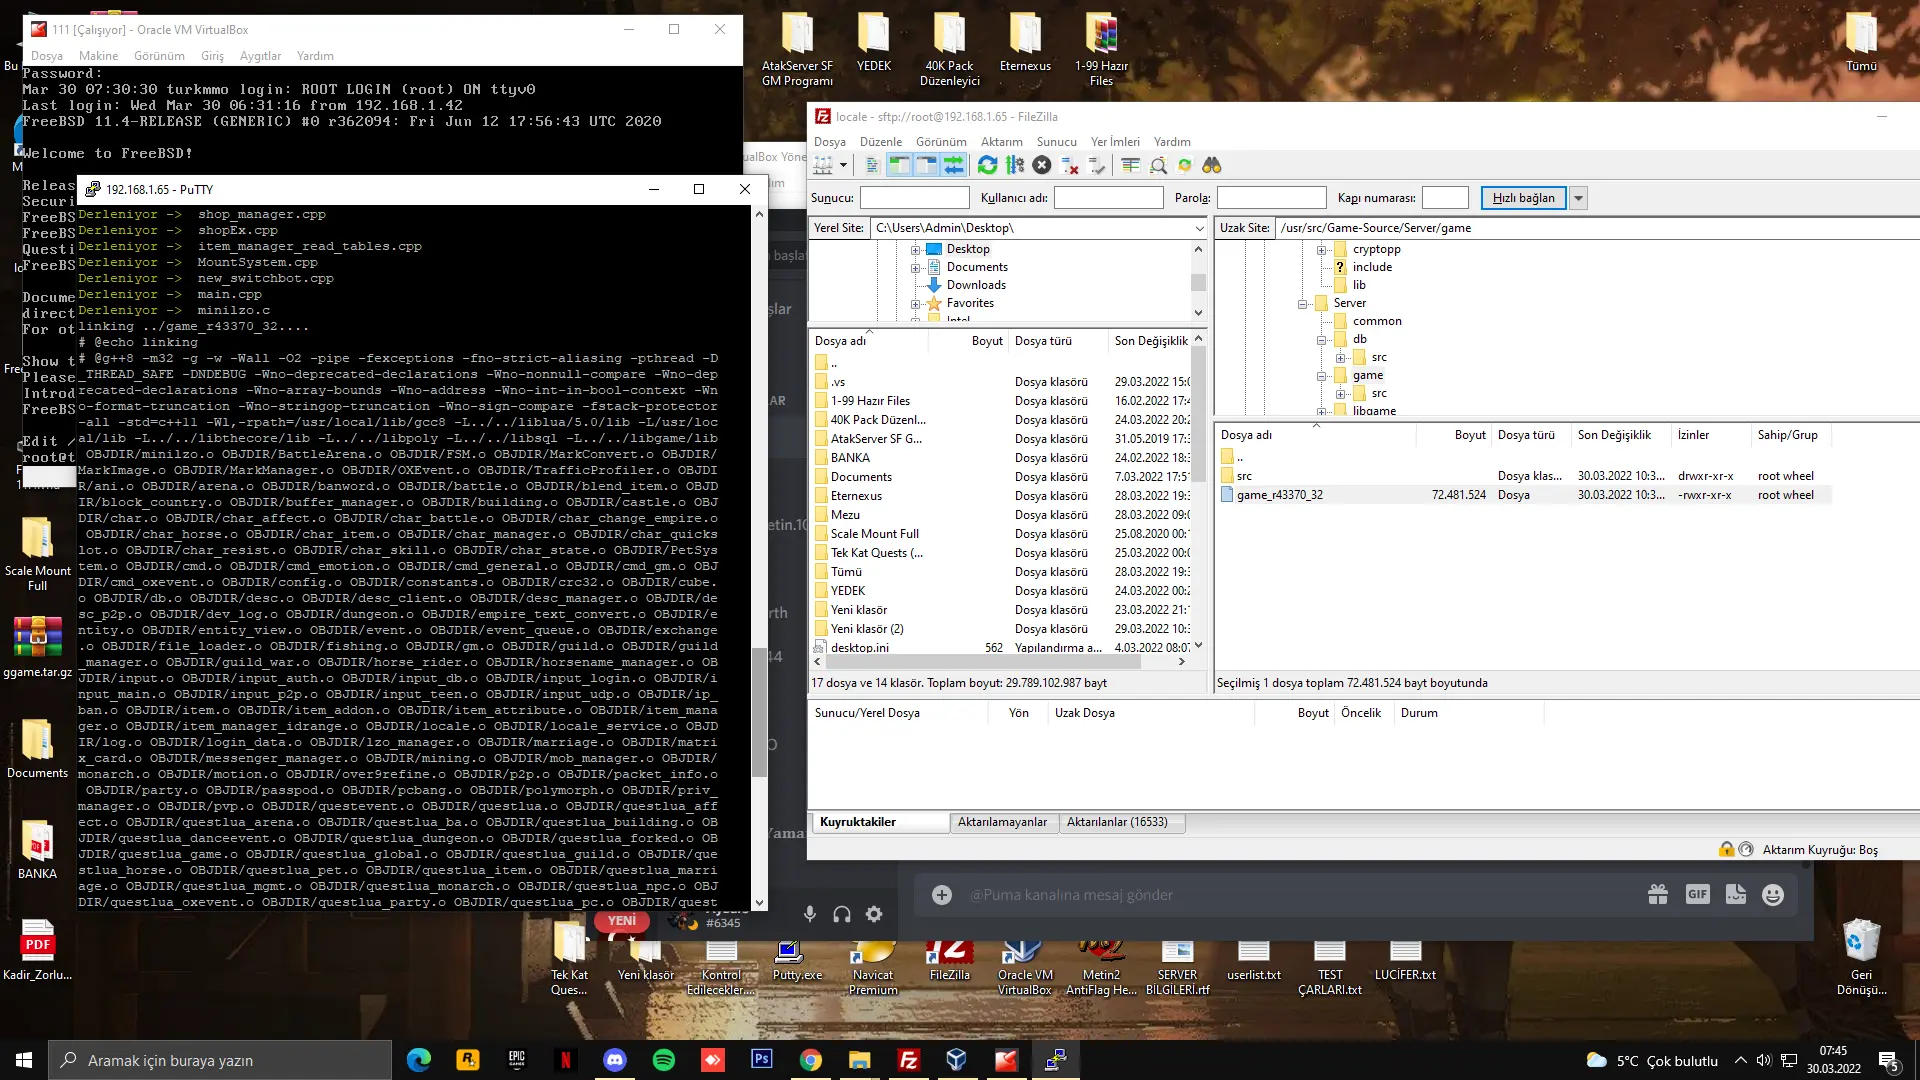This screenshot has width=1920, height=1080.
Task: Open Sunucu menu in FileZilla
Action: pyautogui.click(x=1056, y=142)
